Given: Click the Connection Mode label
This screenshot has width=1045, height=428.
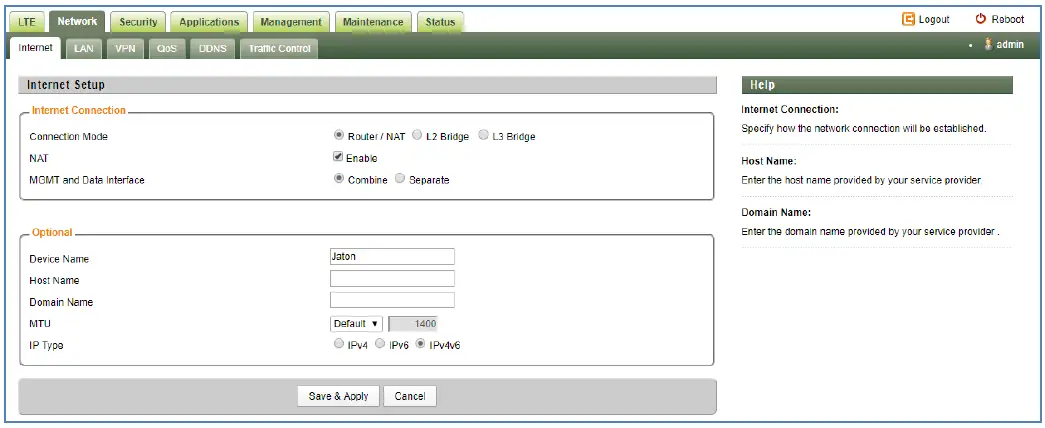Looking at the screenshot, I should (69, 137).
